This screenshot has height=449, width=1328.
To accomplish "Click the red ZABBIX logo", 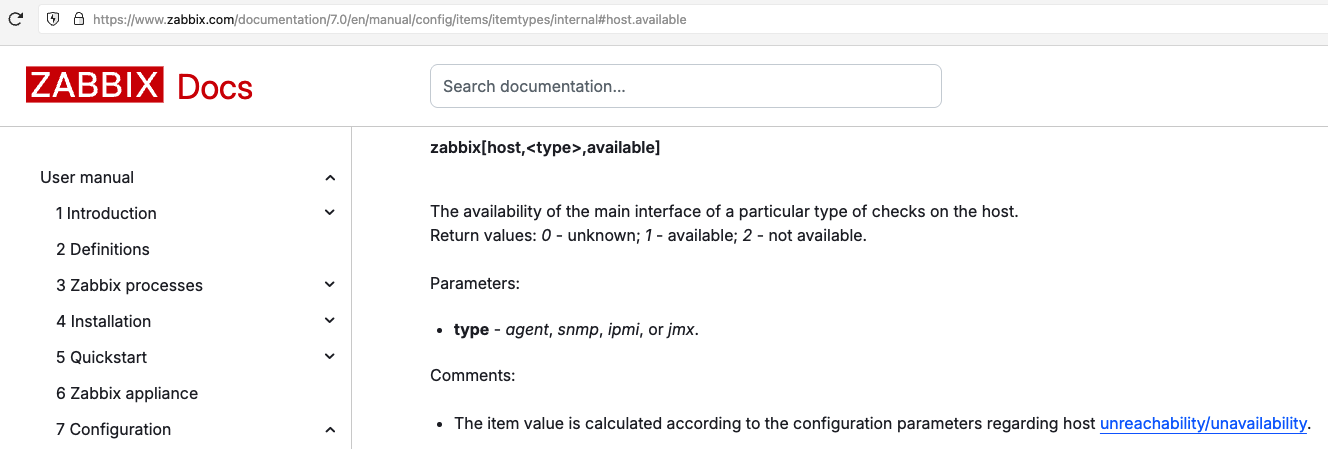I will pyautogui.click(x=94, y=86).
